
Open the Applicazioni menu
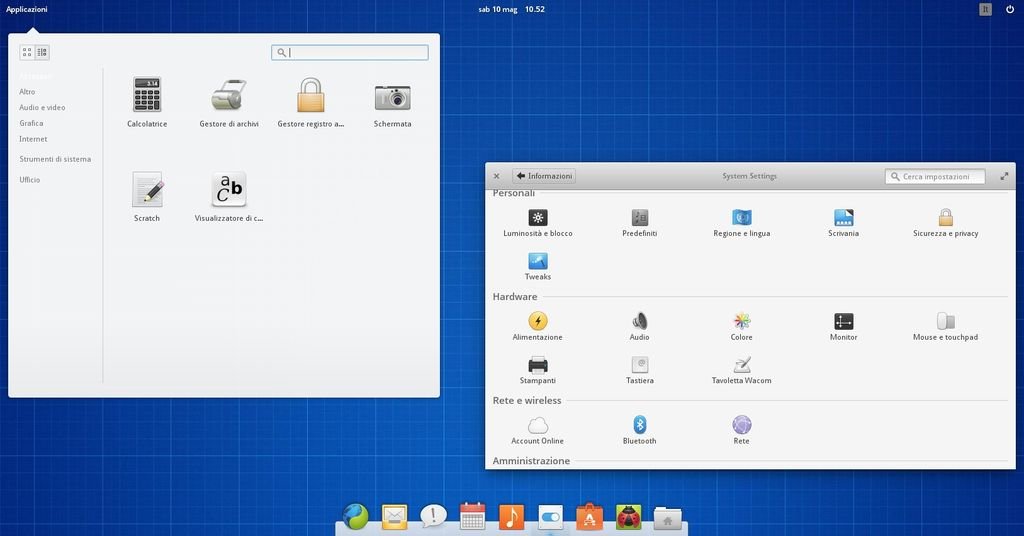pyautogui.click(x=27, y=9)
